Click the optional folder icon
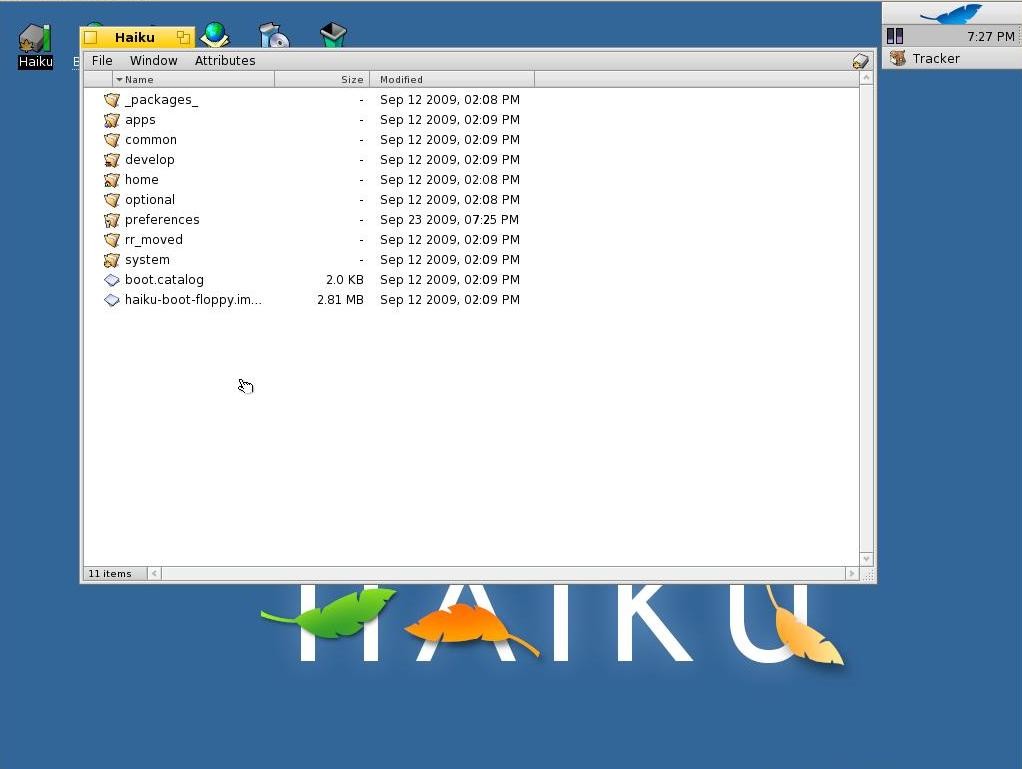Screen dimensions: 1022x769 pyautogui.click(x=112, y=200)
